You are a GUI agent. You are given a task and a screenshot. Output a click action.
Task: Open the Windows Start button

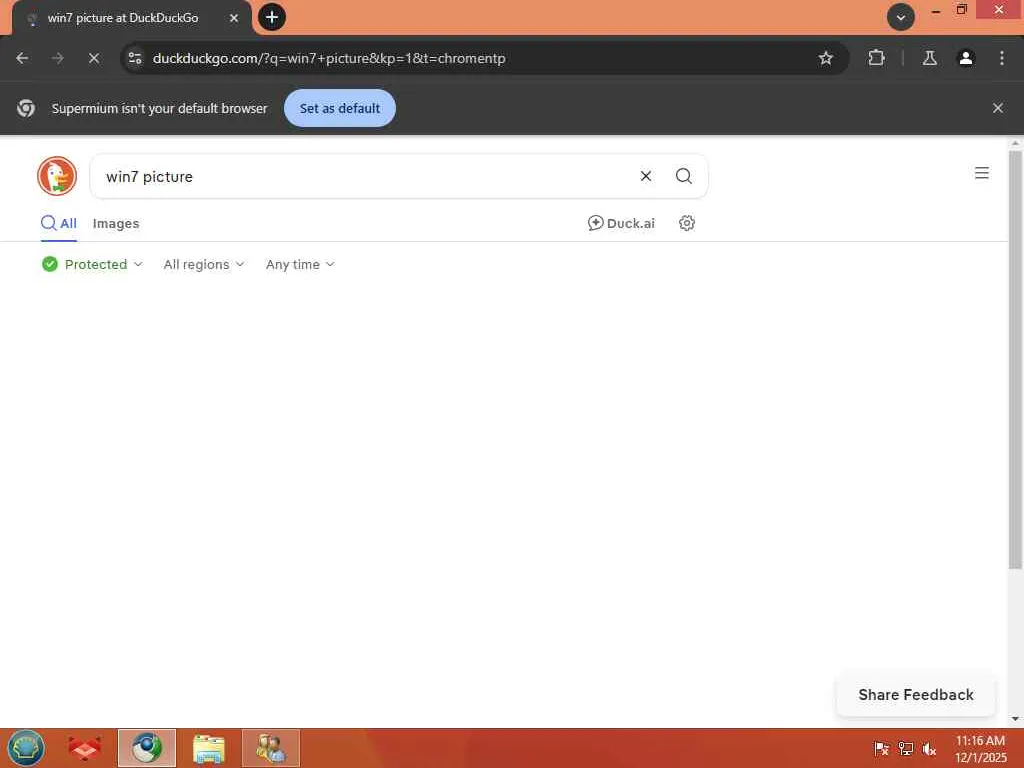tap(26, 748)
